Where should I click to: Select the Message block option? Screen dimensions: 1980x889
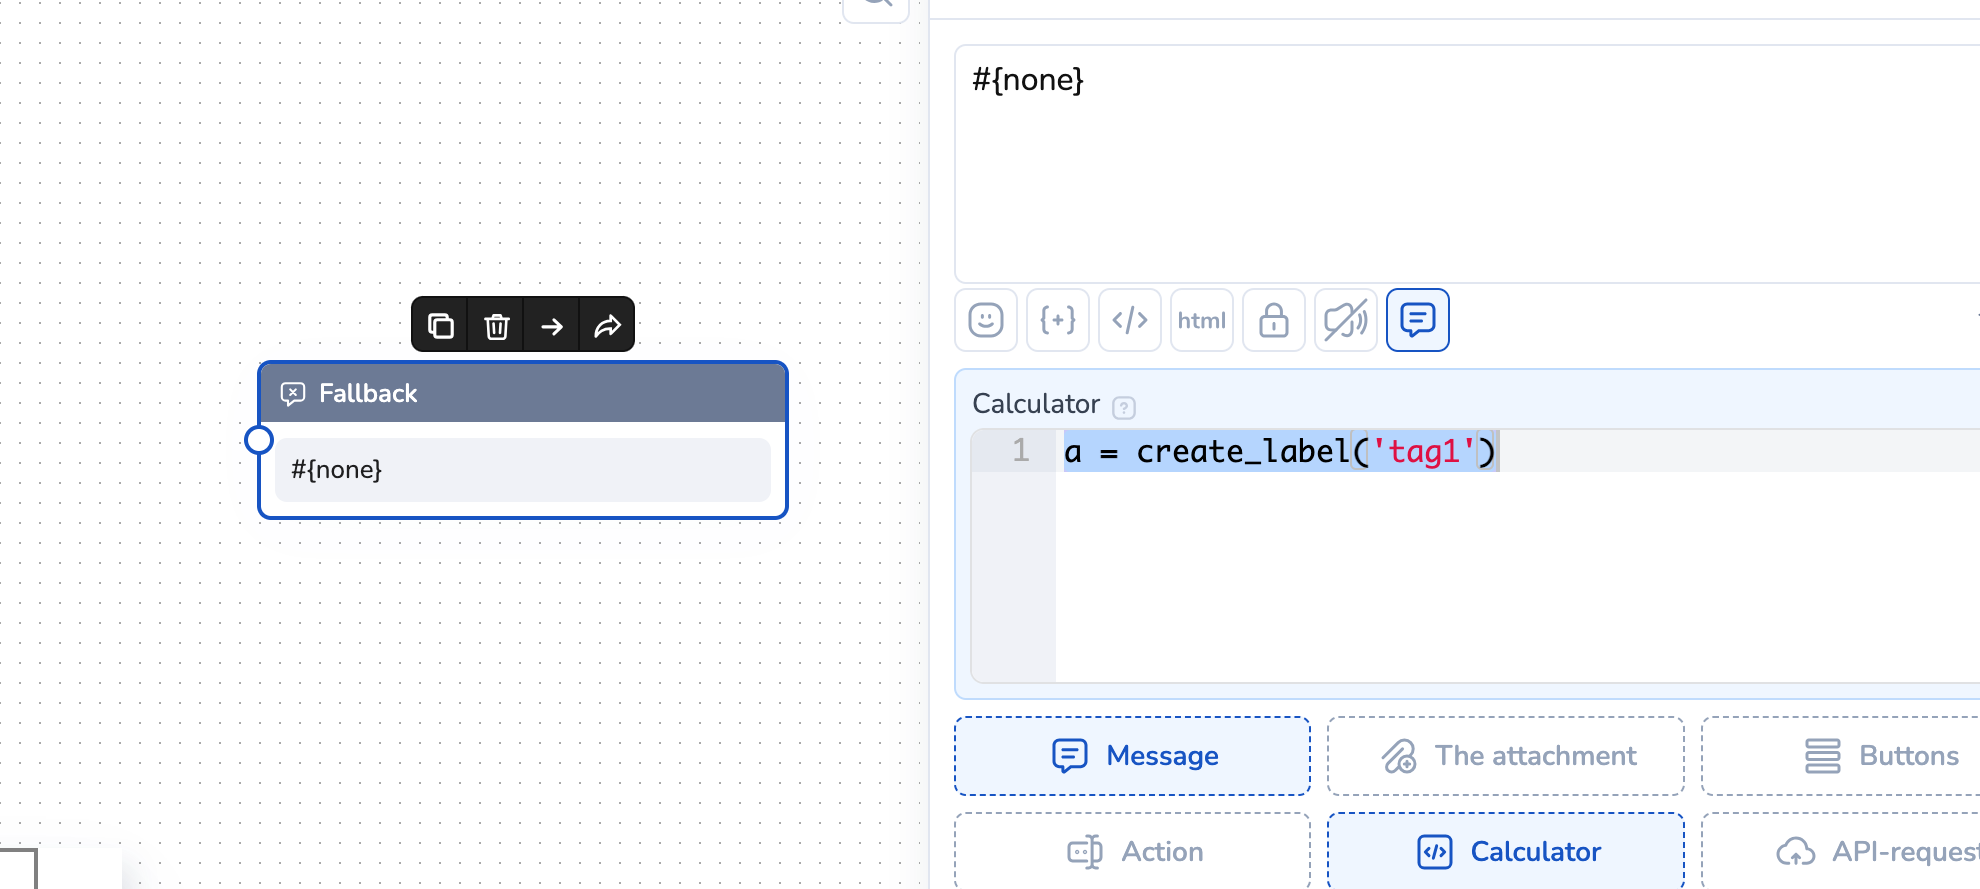pos(1132,756)
